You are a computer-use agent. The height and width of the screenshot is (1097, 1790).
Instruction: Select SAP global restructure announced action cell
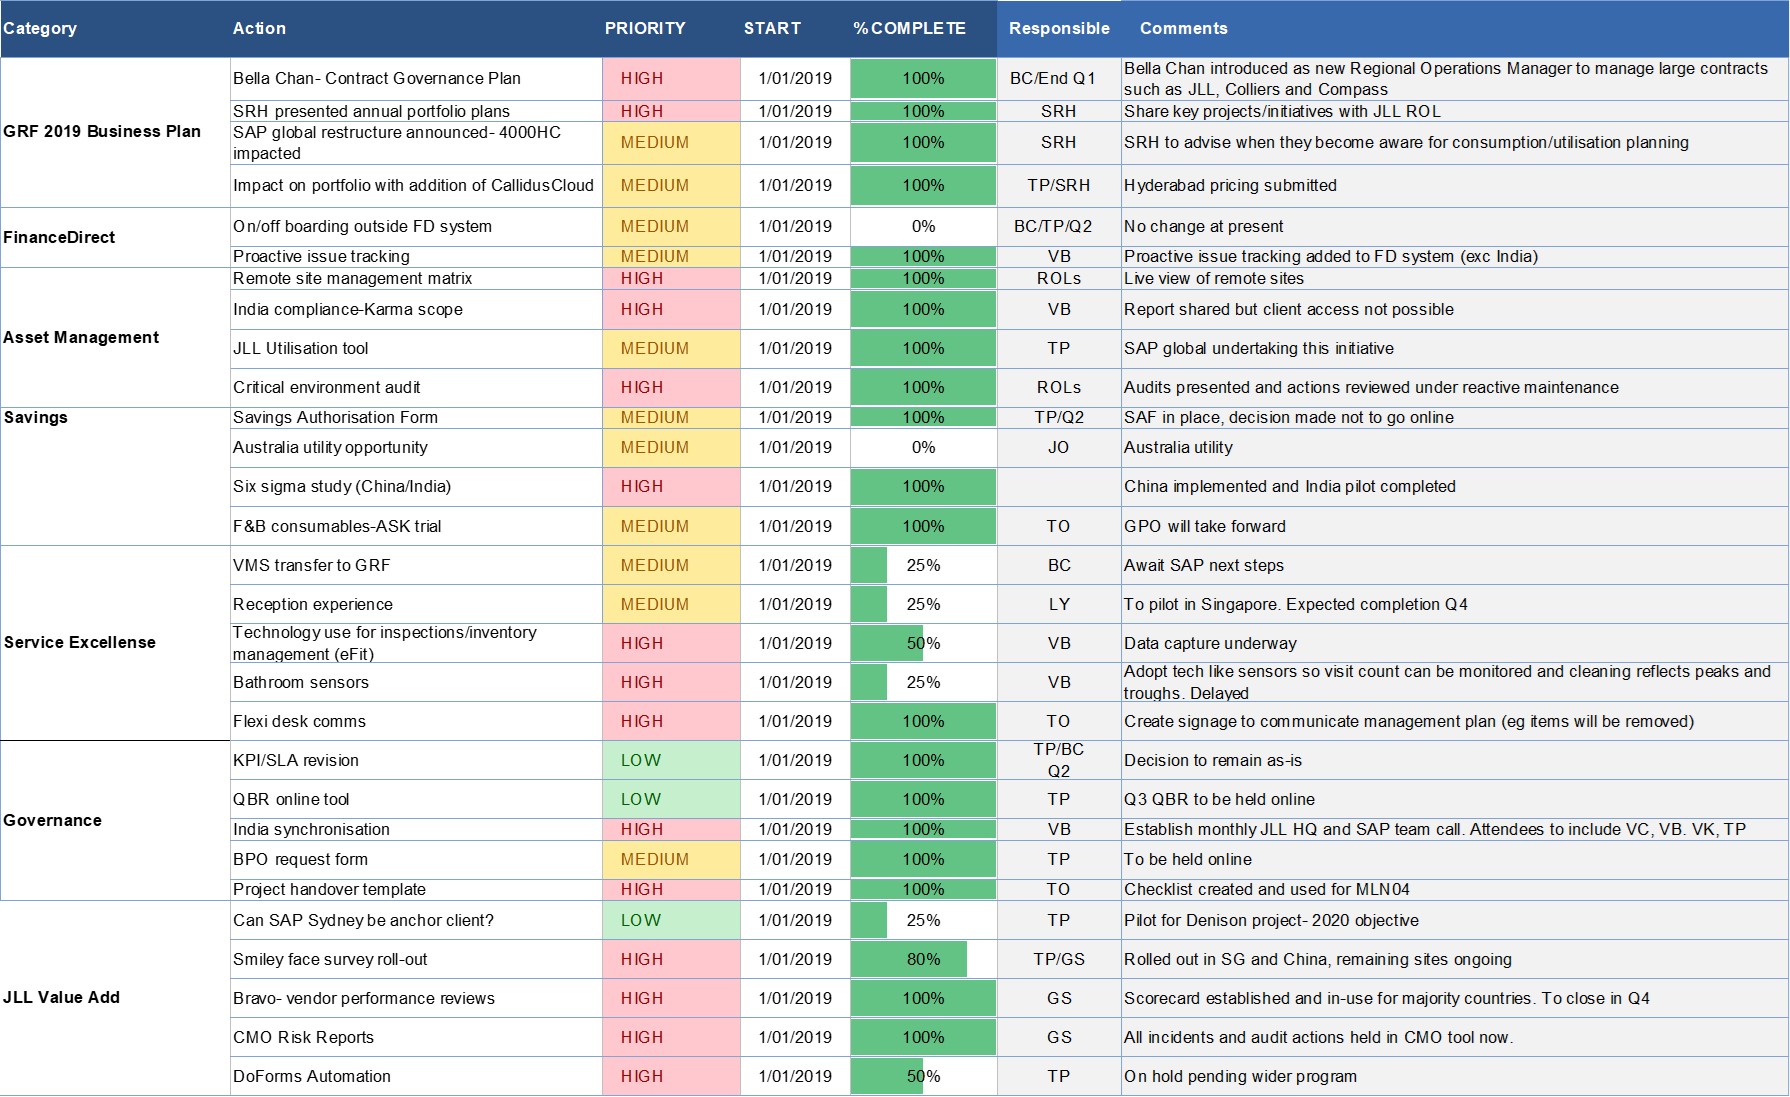tap(416, 143)
